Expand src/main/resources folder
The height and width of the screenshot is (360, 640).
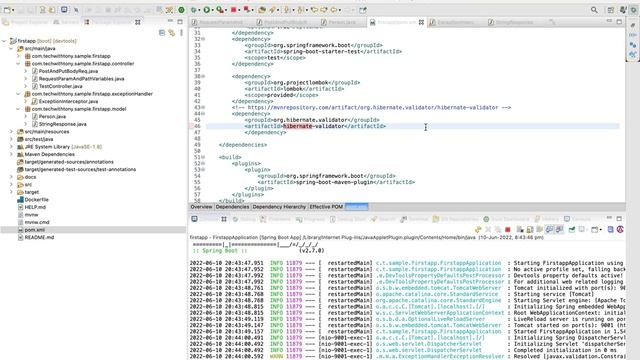click(11, 131)
